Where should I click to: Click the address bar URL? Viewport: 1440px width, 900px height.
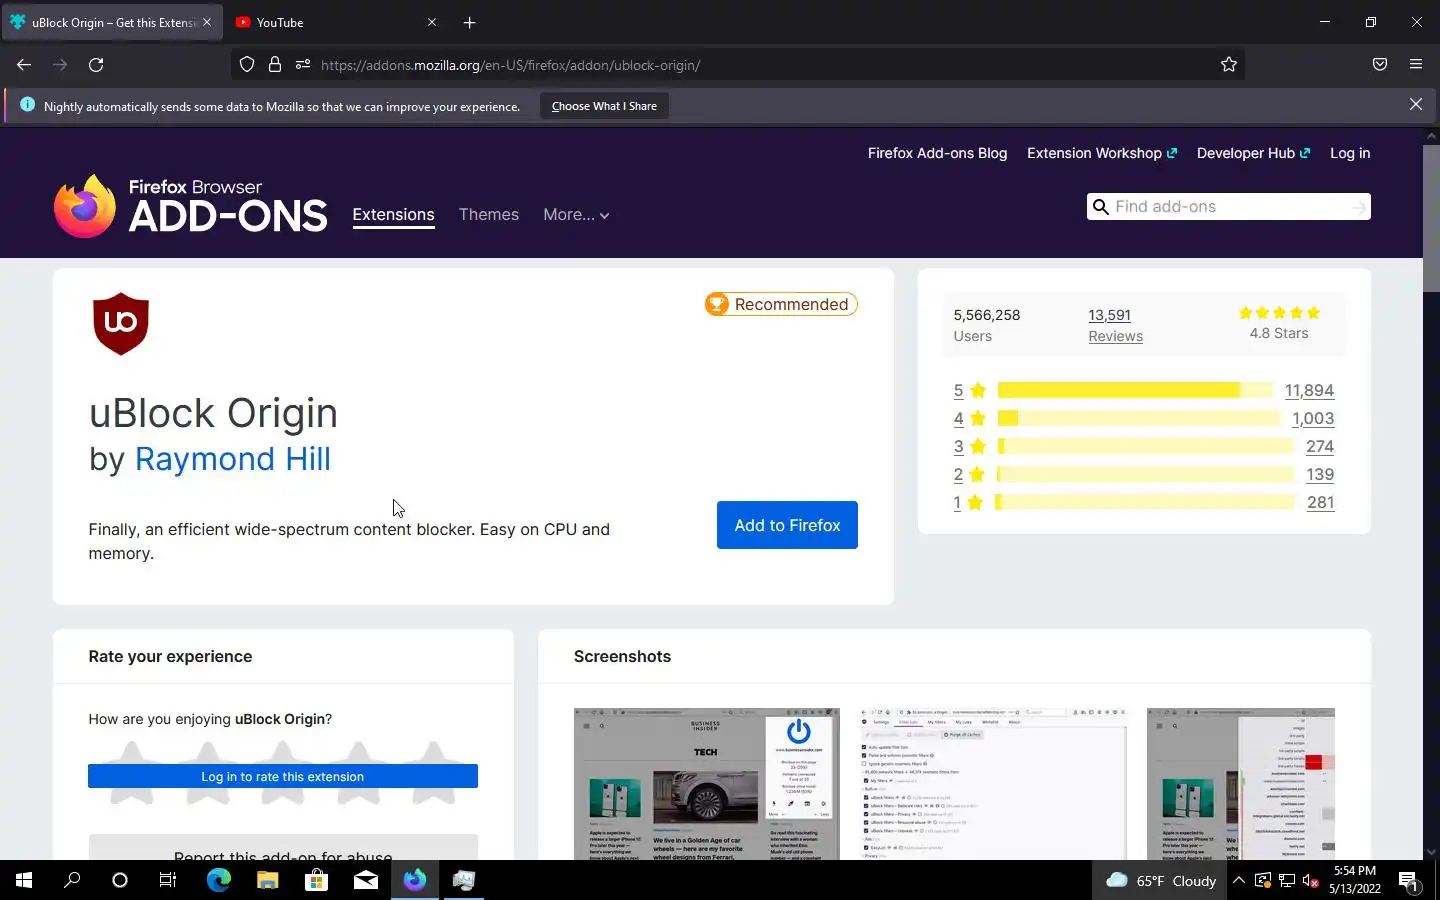pos(510,65)
